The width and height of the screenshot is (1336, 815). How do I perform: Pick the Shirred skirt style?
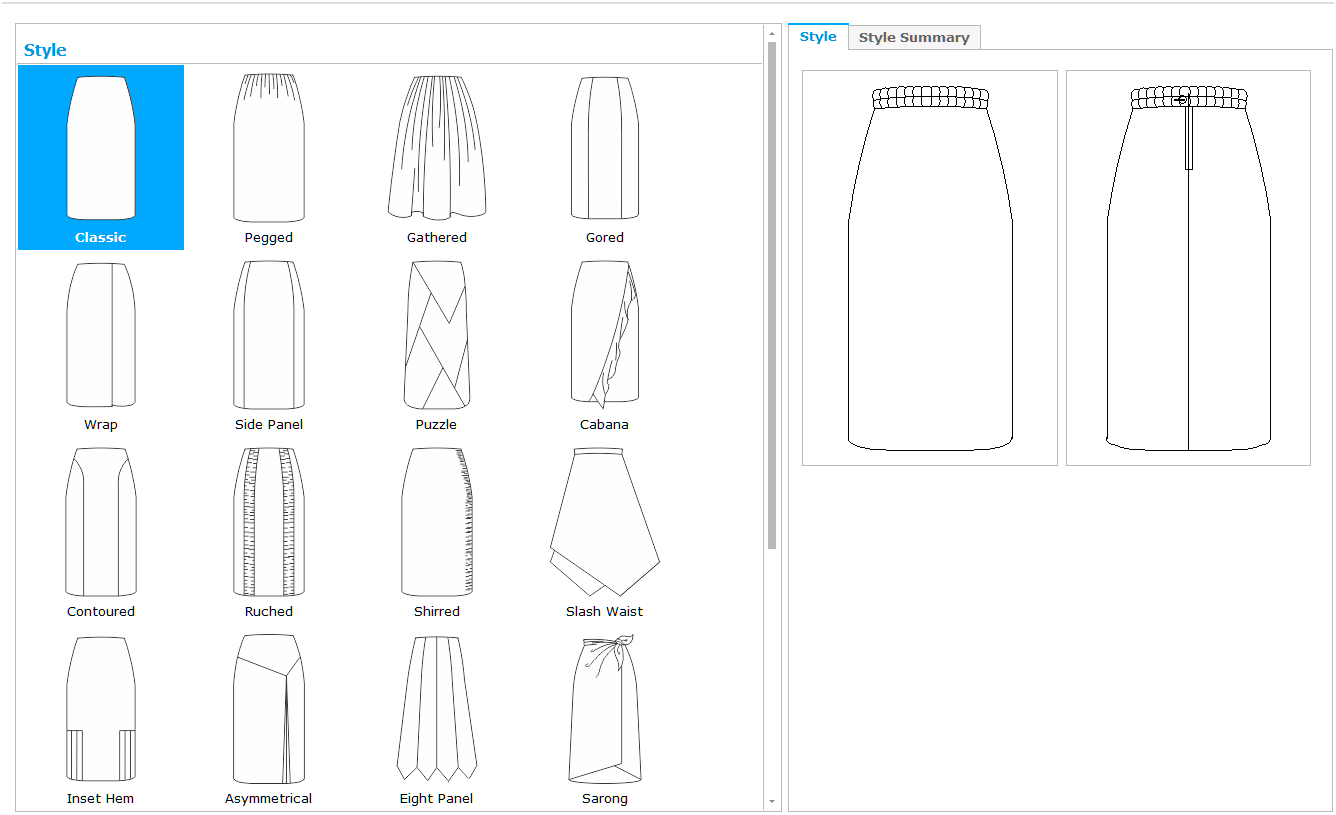point(437,531)
